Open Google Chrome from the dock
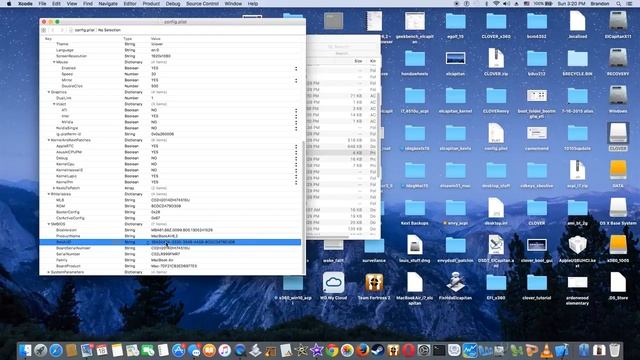The width and height of the screenshot is (640, 360). coord(331,350)
